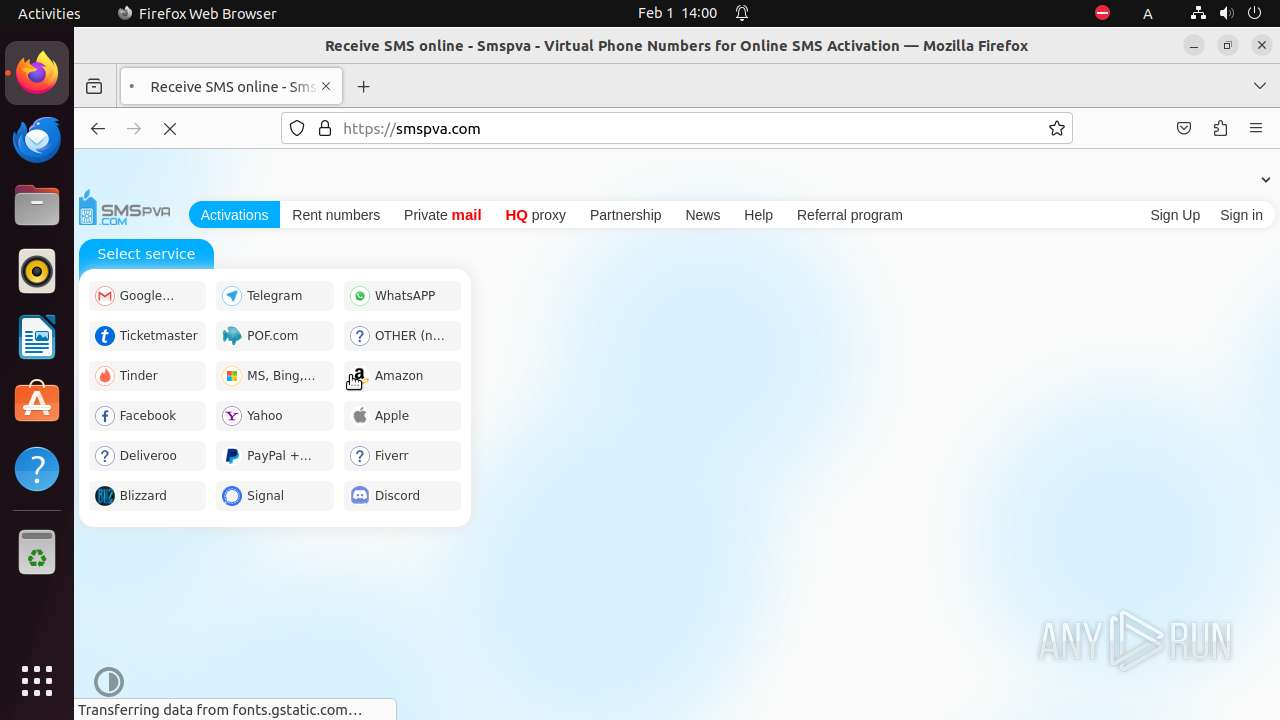This screenshot has width=1280, height=720.
Task: Click the Blizzard logo icon
Action: point(105,496)
